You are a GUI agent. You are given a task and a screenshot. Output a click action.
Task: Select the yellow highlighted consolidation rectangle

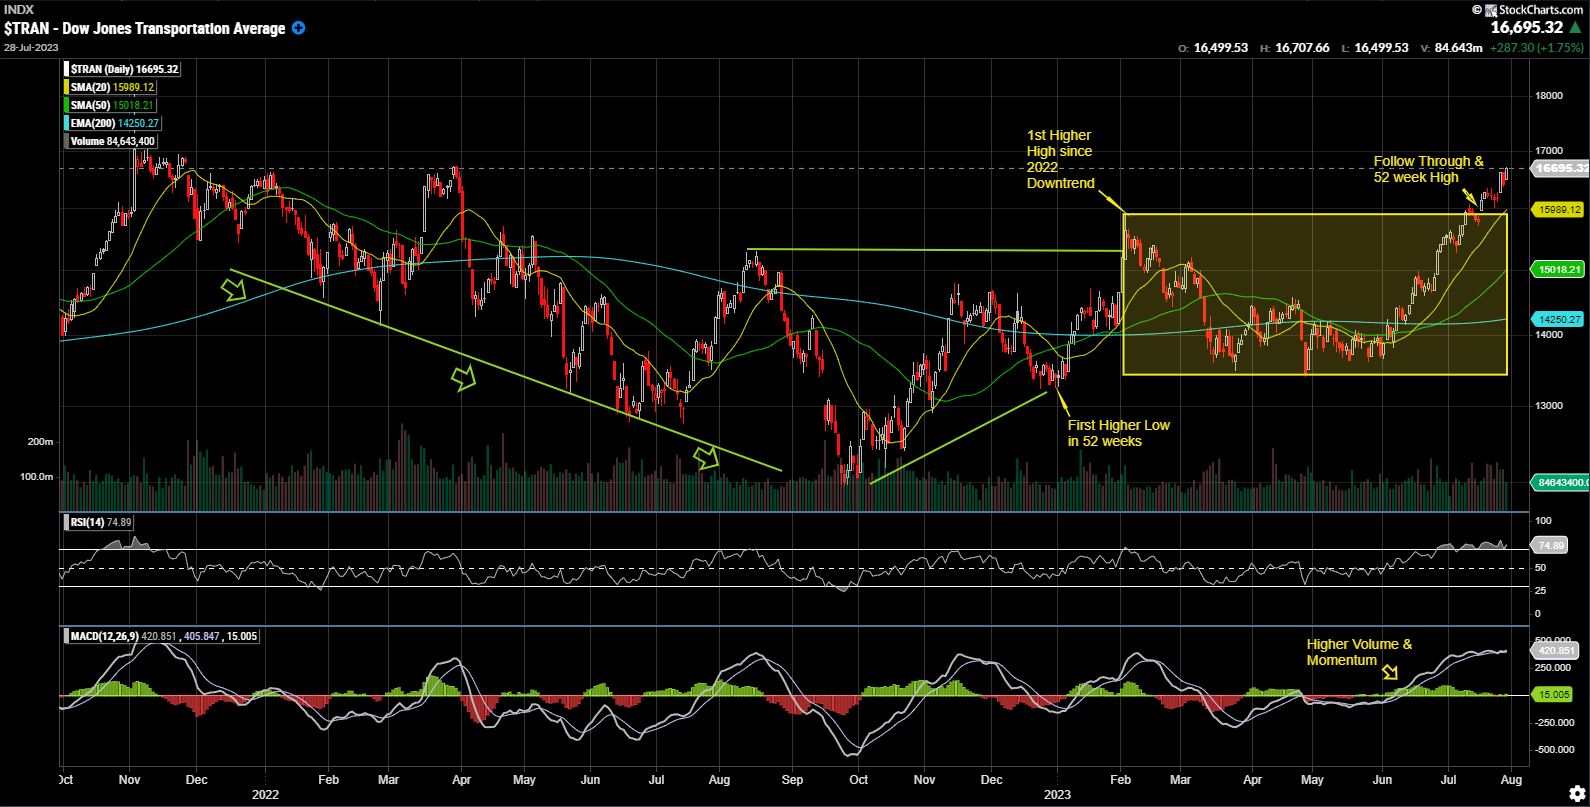1314,294
